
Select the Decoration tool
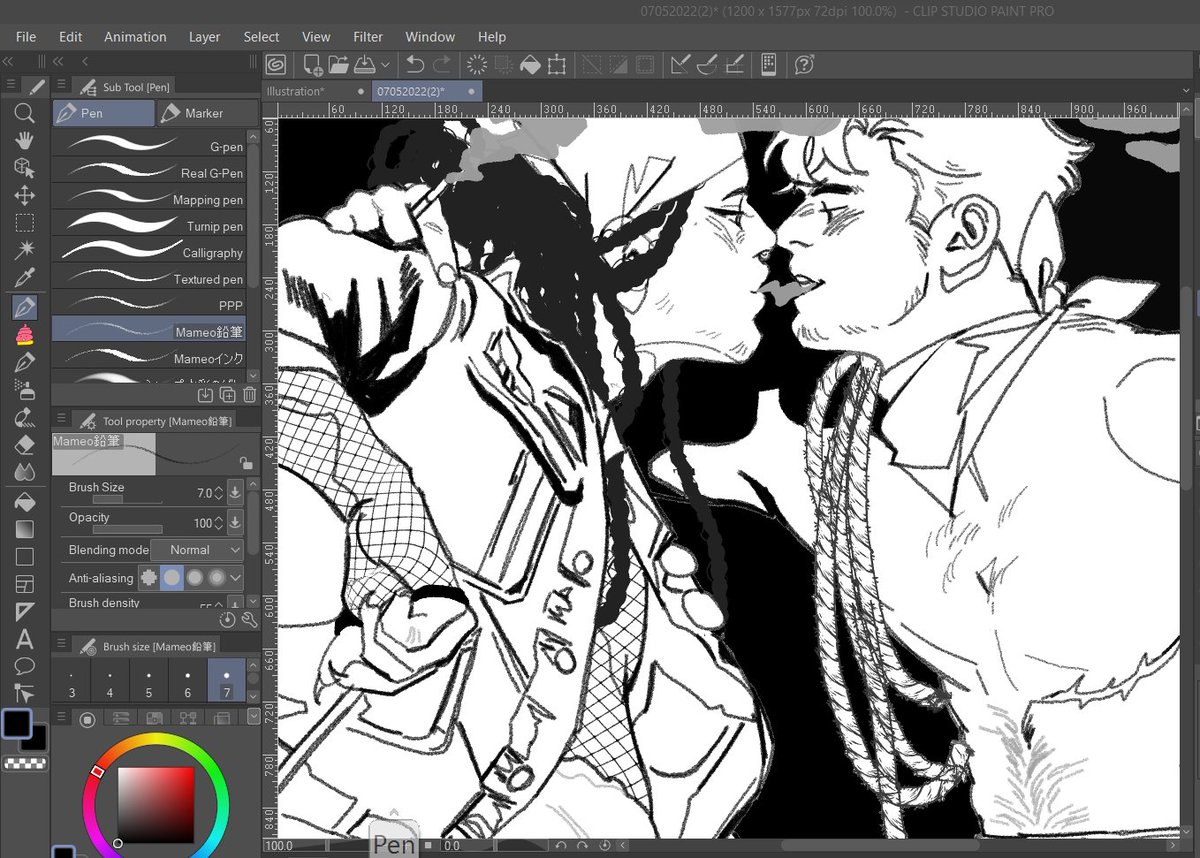(25, 417)
